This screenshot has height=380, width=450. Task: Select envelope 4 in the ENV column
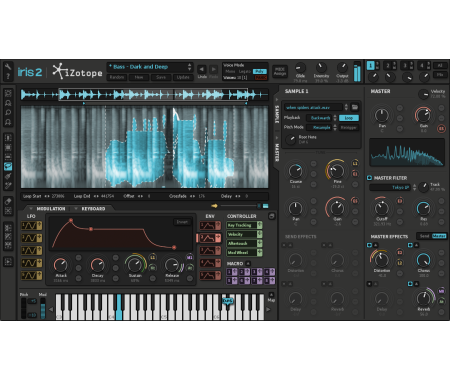pyautogui.click(x=210, y=263)
